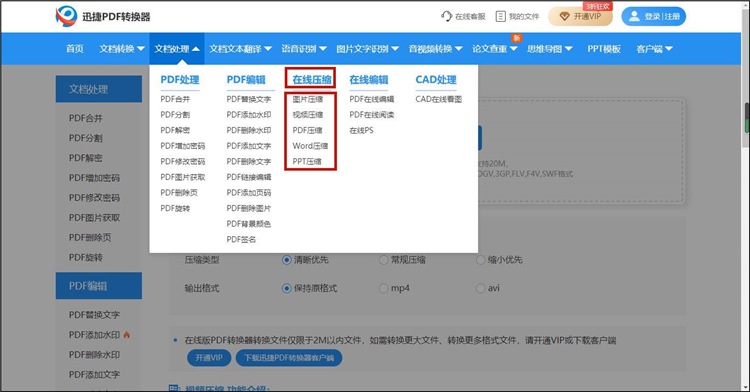The image size is (750, 392).
Task: Open sidebar PDF添加水印 with flame icon
Action: click(99, 335)
